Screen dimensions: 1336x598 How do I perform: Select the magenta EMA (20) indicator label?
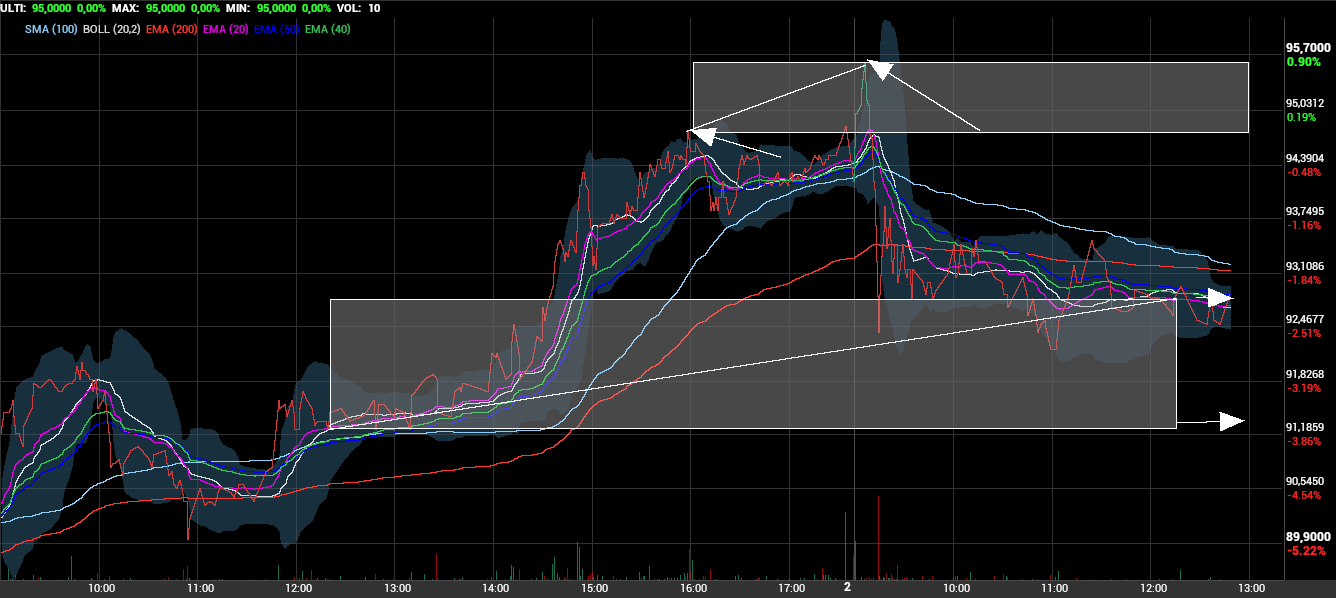tap(225, 29)
